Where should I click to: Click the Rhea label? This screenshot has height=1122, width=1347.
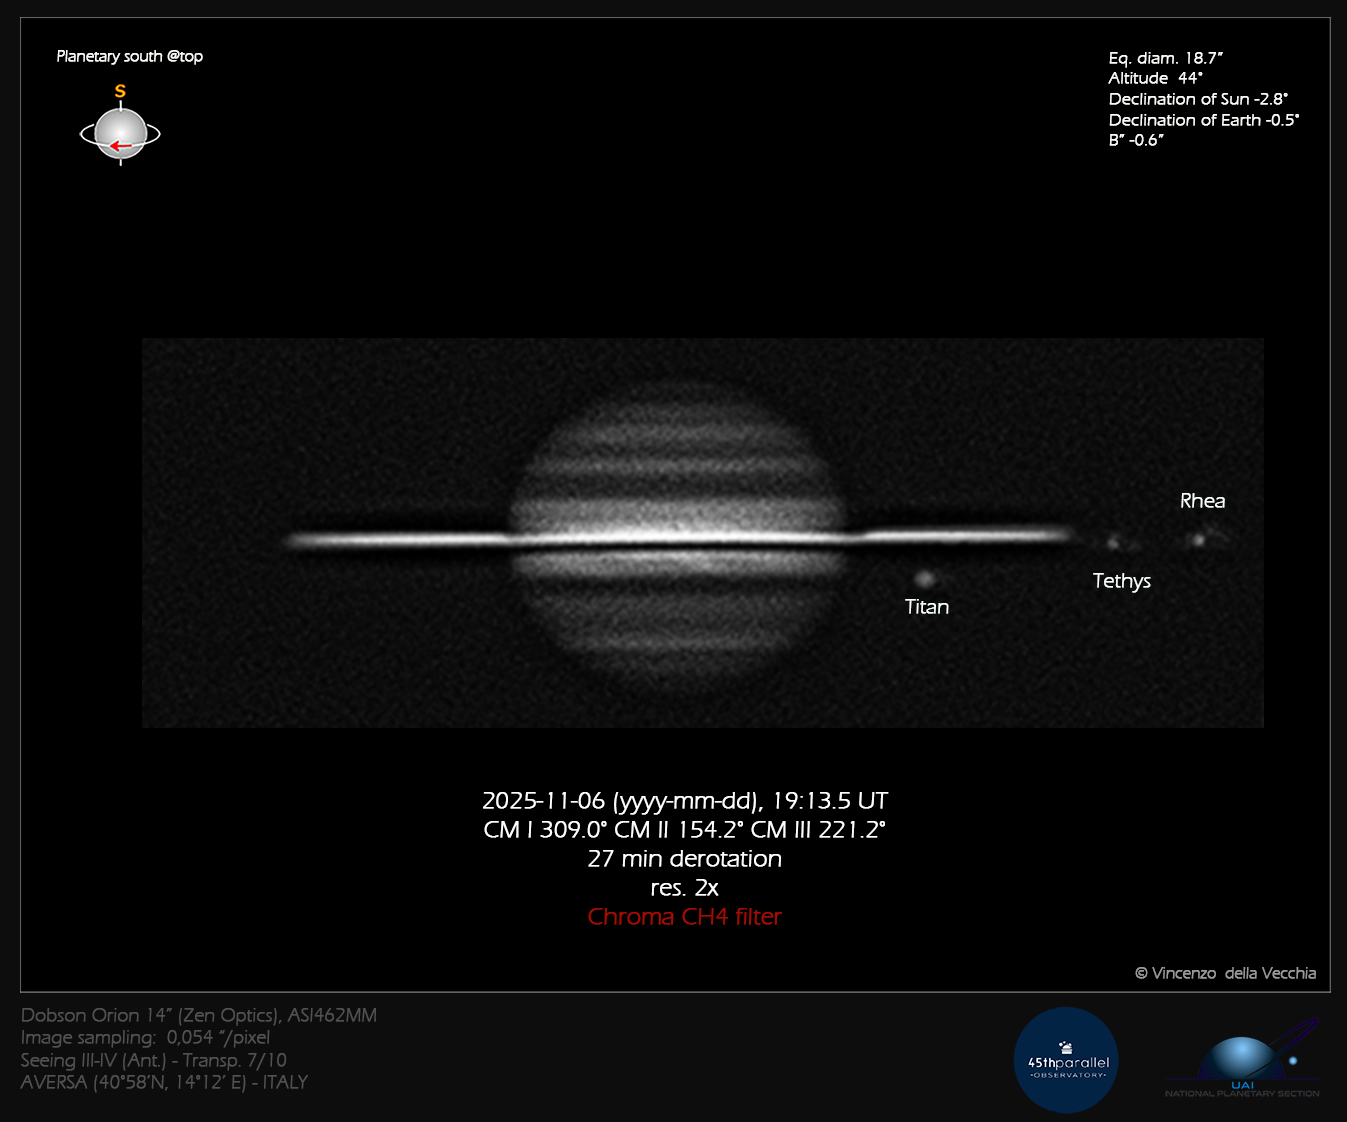coord(1202,501)
